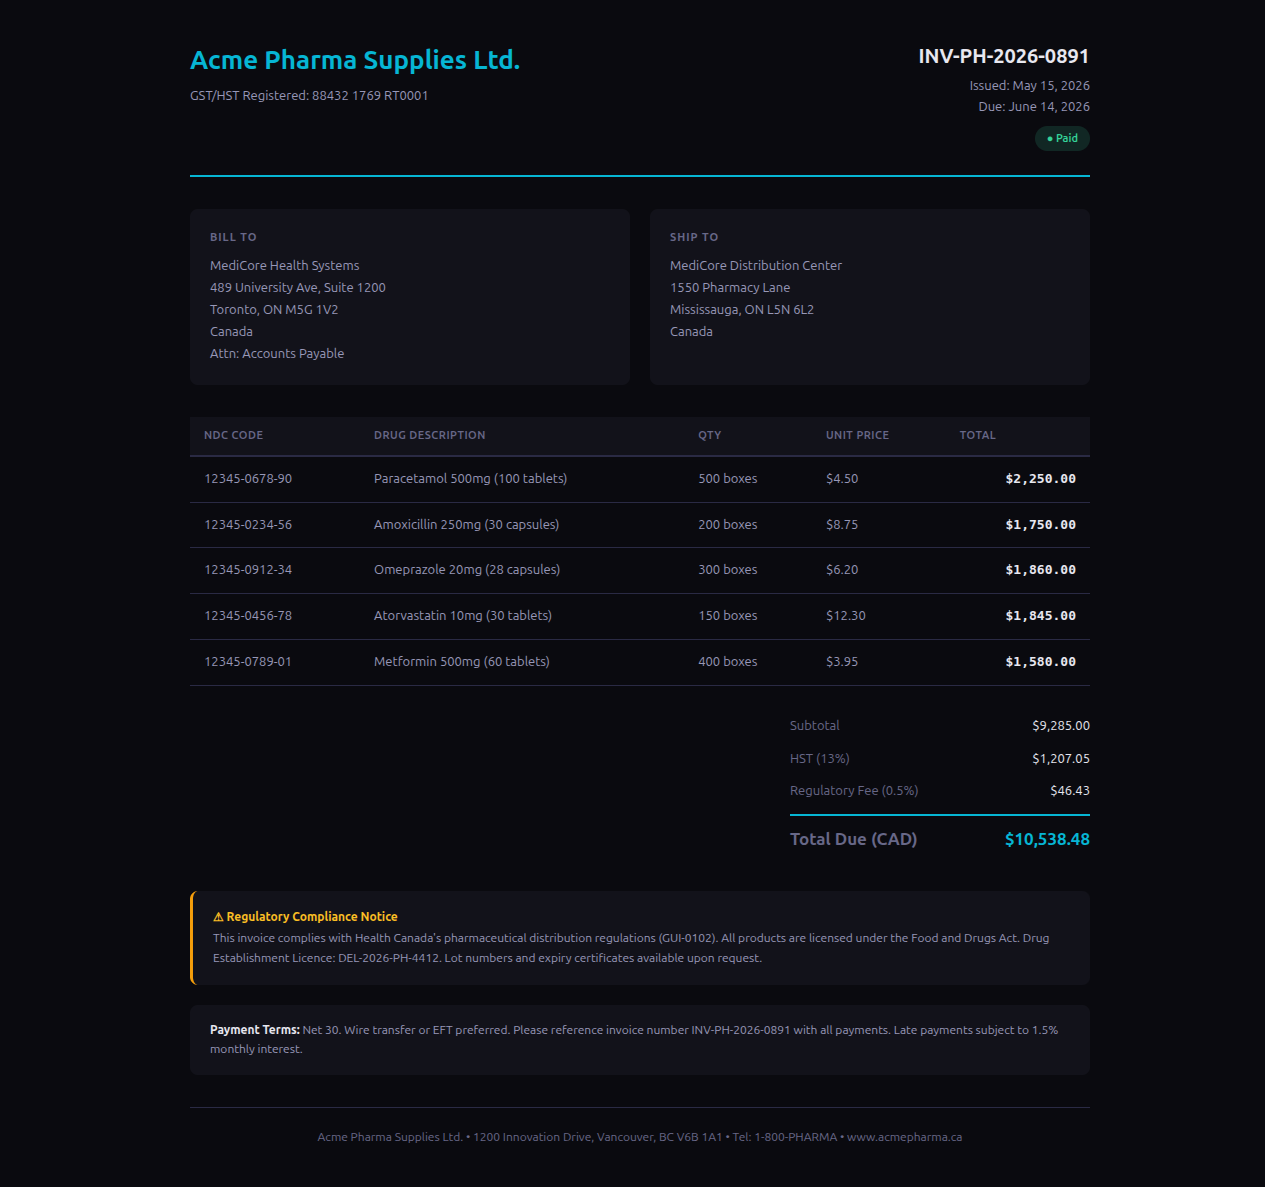The image size is (1265, 1187).
Task: Click the $6.20 unit price
Action: [842, 570]
